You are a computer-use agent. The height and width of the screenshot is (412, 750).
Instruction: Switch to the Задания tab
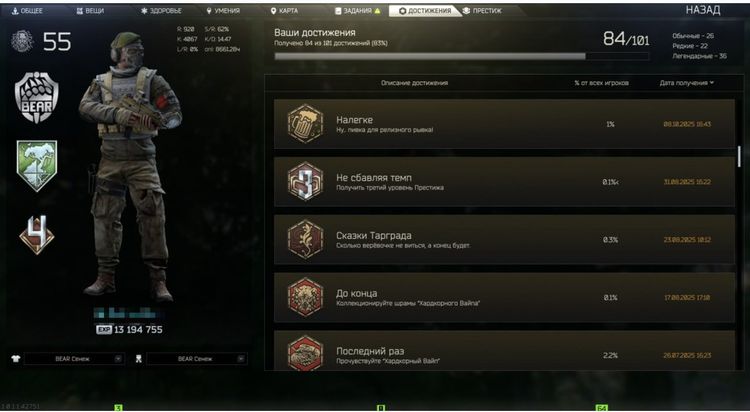click(x=357, y=11)
